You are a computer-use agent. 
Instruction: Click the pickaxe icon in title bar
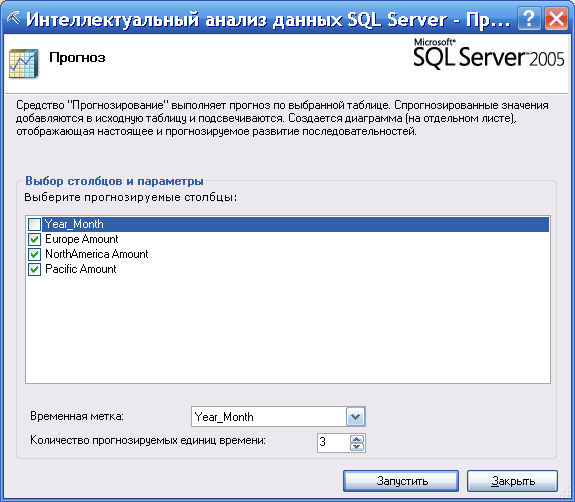[x=13, y=18]
